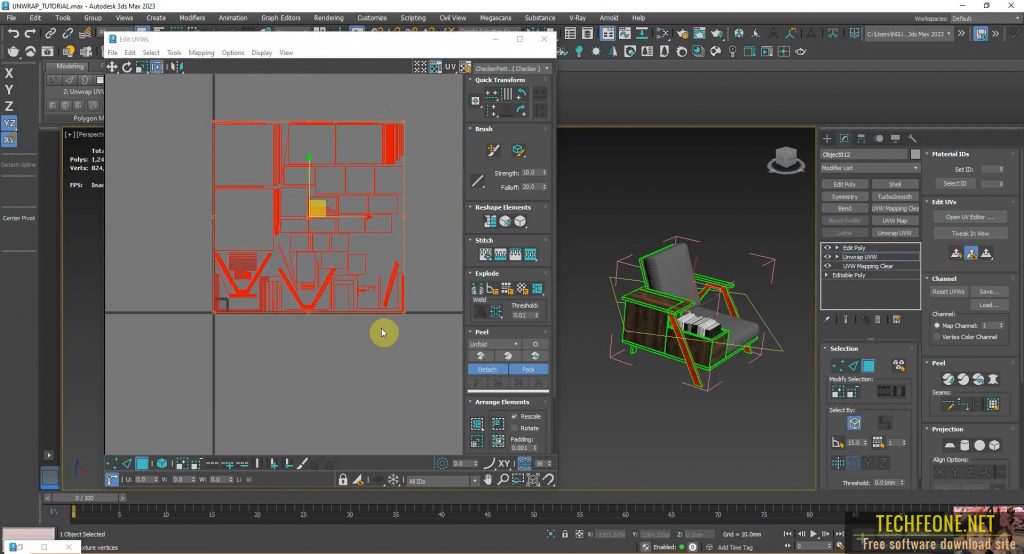The height and width of the screenshot is (554, 1024).
Task: Click the Play Animation button
Action: [x=813, y=534]
